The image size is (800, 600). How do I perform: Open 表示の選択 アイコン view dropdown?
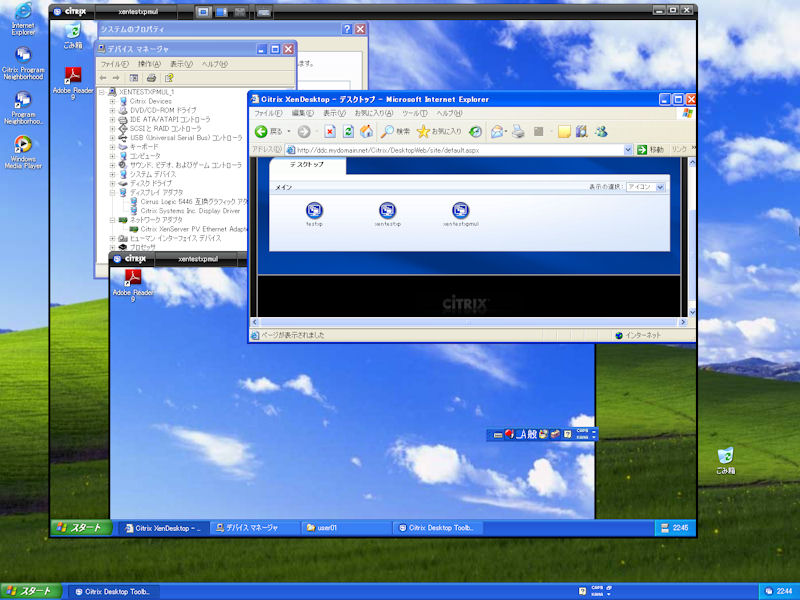[660, 187]
